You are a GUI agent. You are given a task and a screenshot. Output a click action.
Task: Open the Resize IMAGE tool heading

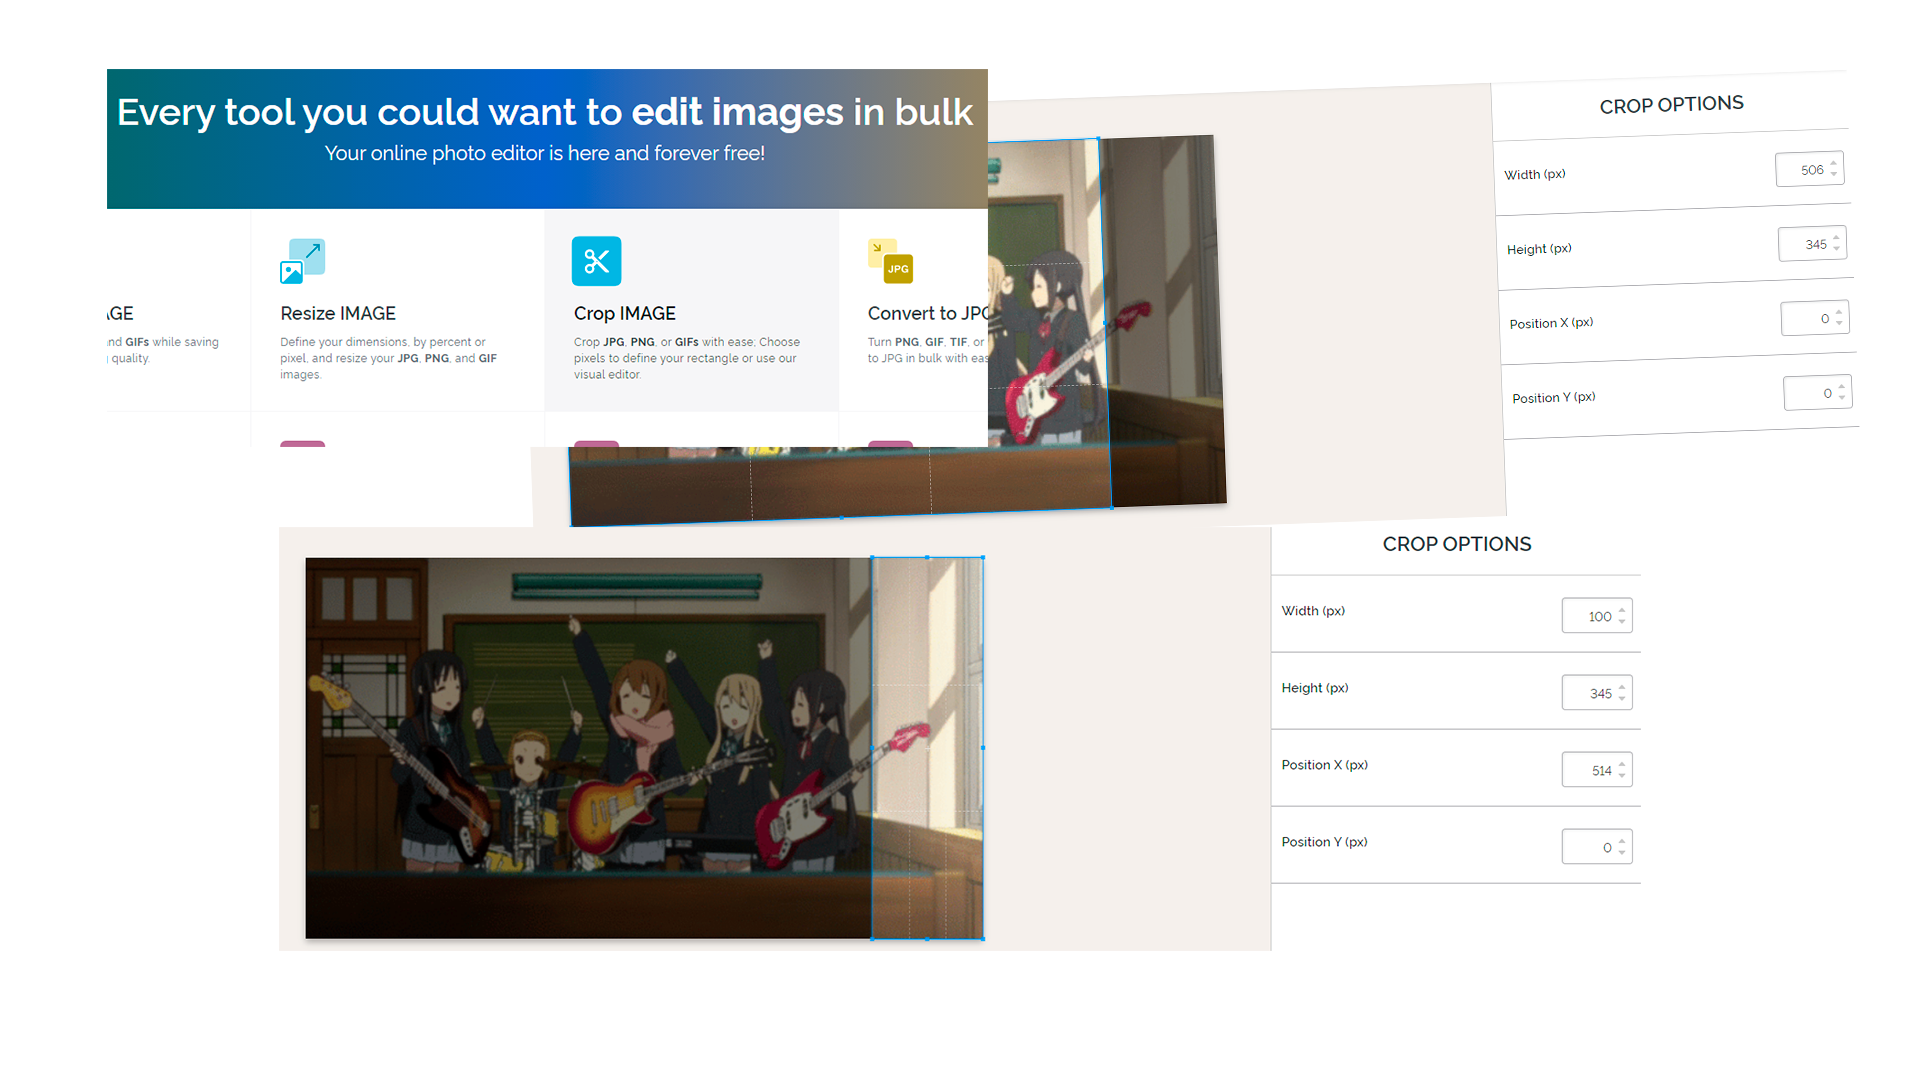coord(338,313)
